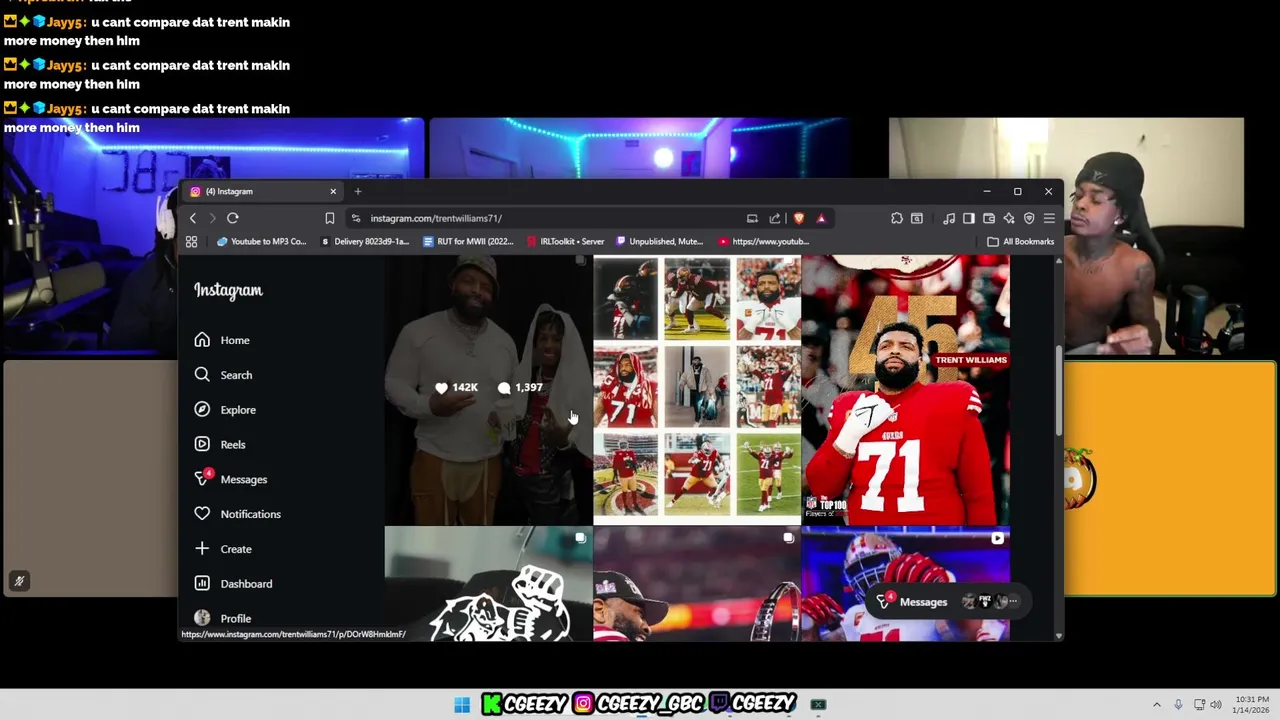Show hidden system tray icons
This screenshot has height=720, width=1280.
(x=1157, y=705)
